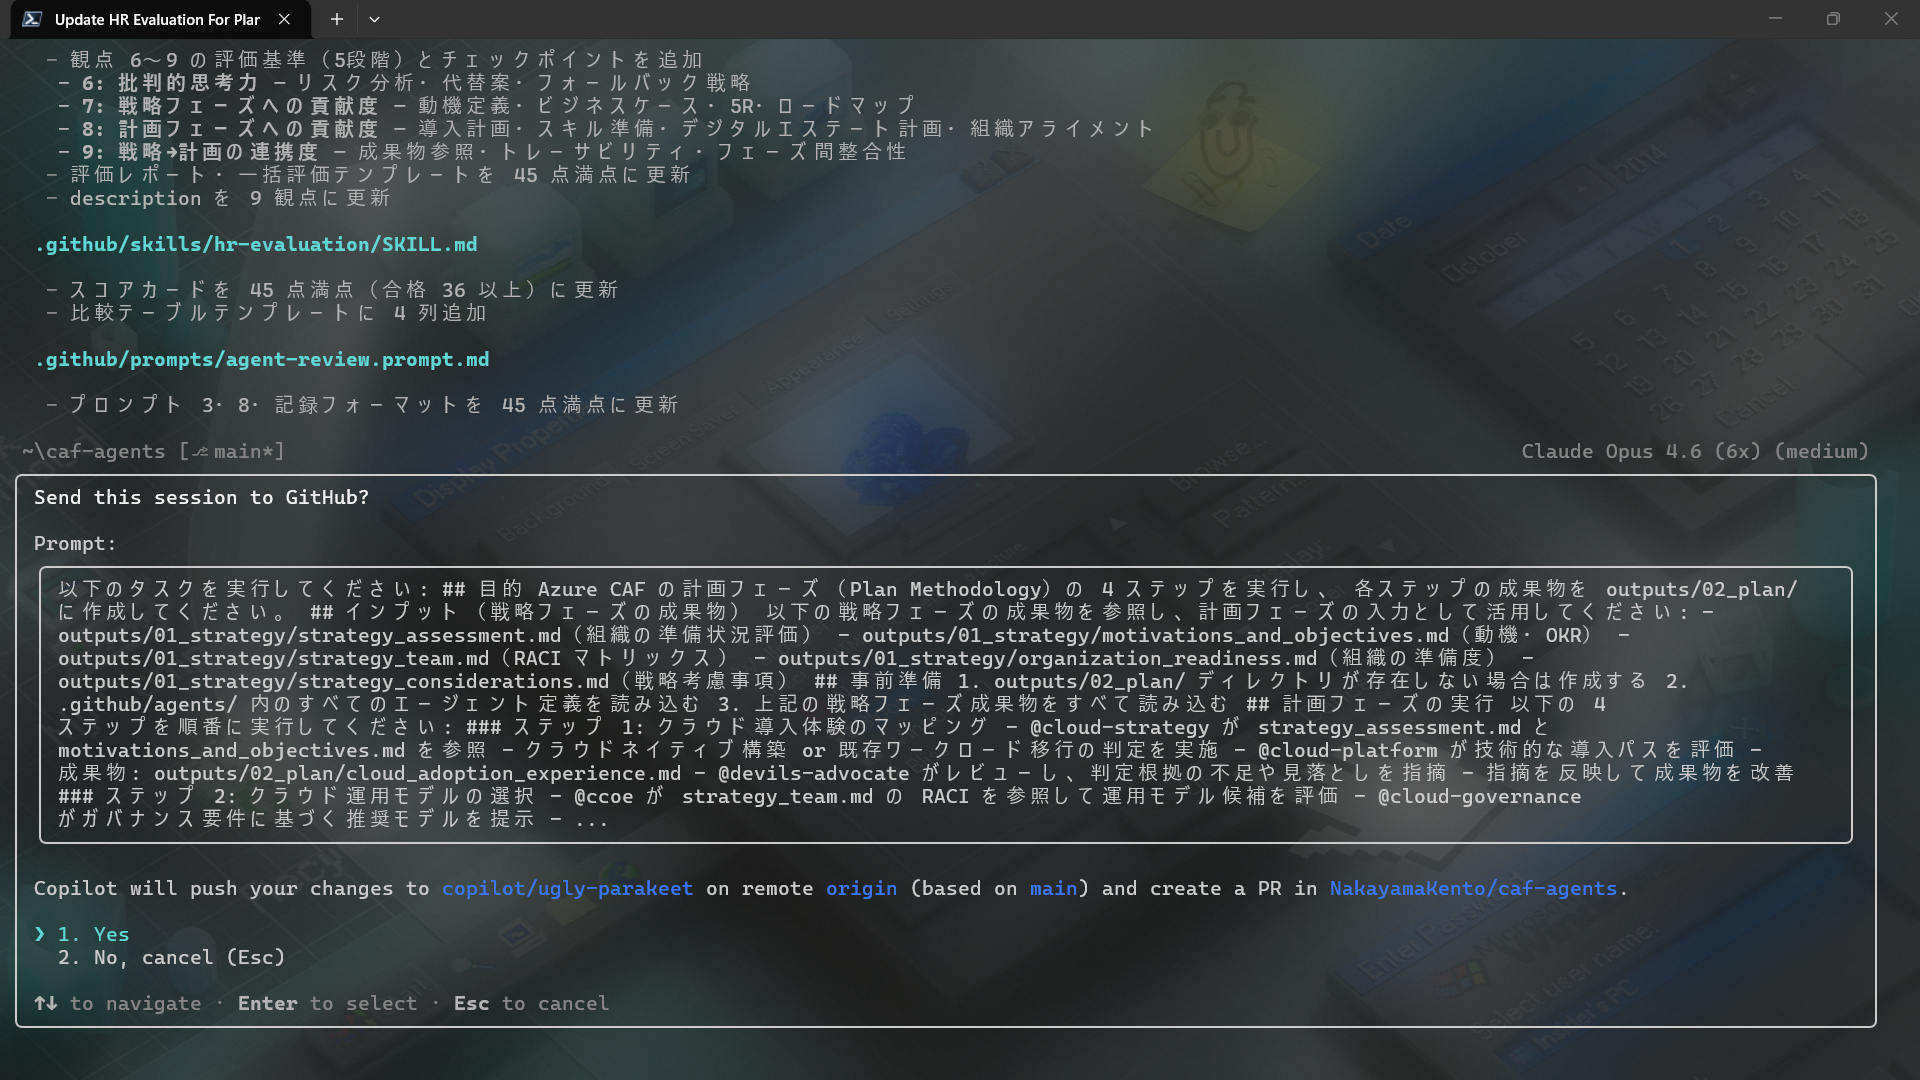Close the terminal window
Screen dimensions: 1920x1080
coord(1891,19)
